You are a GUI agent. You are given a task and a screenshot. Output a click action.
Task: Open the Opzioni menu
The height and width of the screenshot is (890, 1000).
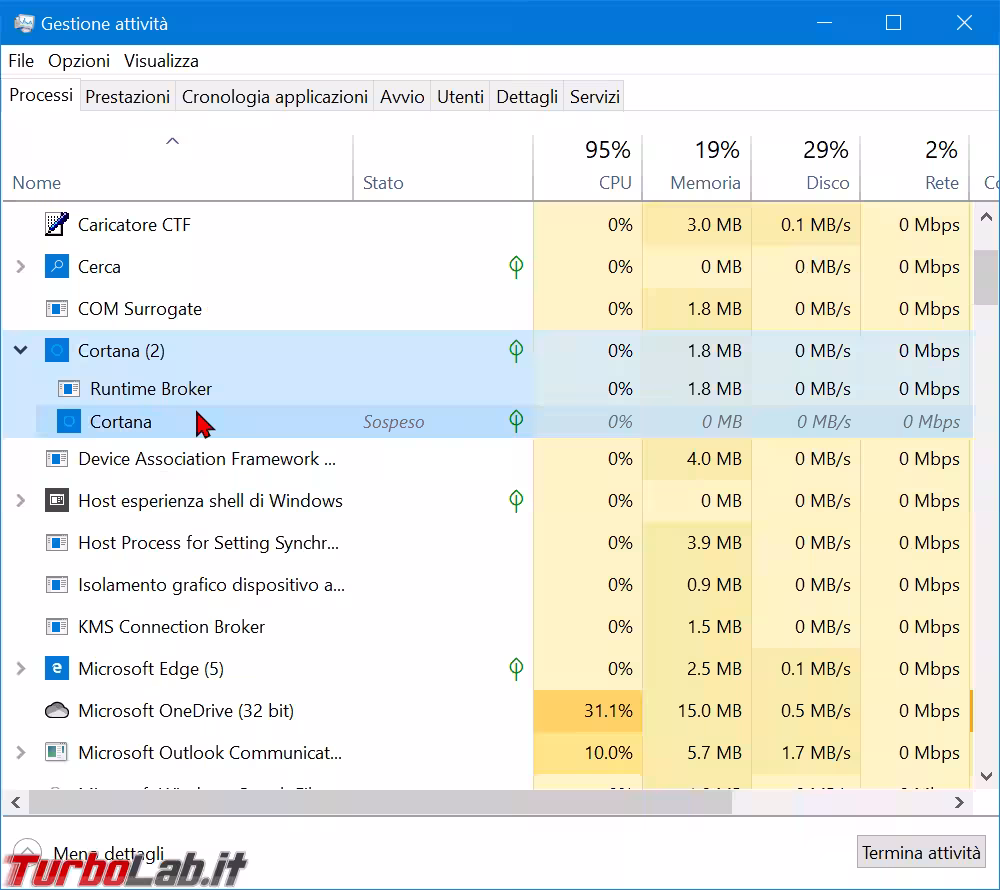(79, 61)
